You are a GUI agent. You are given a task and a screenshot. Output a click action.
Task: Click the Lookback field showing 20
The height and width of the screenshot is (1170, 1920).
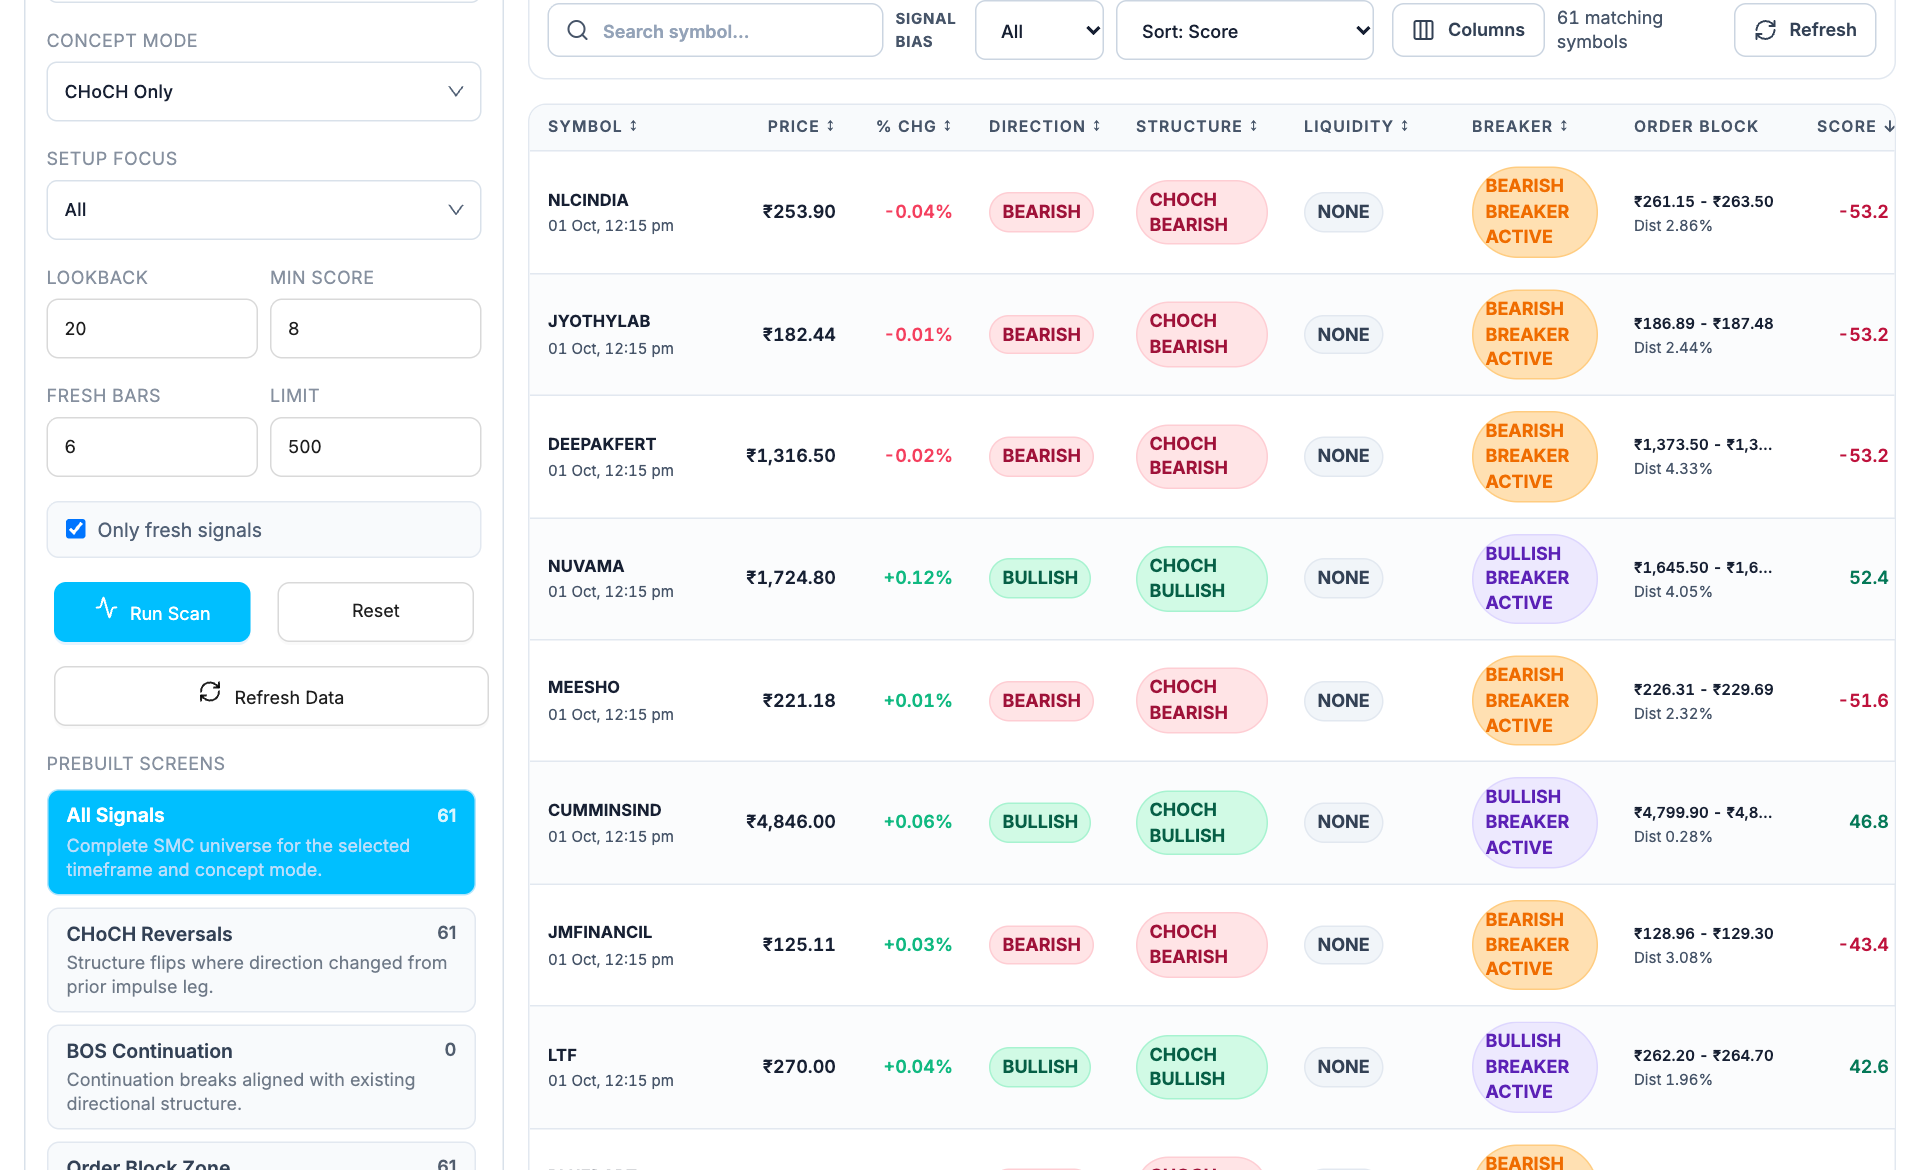pyautogui.click(x=152, y=328)
